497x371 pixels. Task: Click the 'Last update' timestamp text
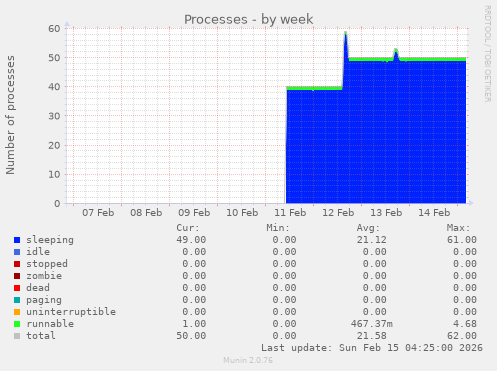372,348
